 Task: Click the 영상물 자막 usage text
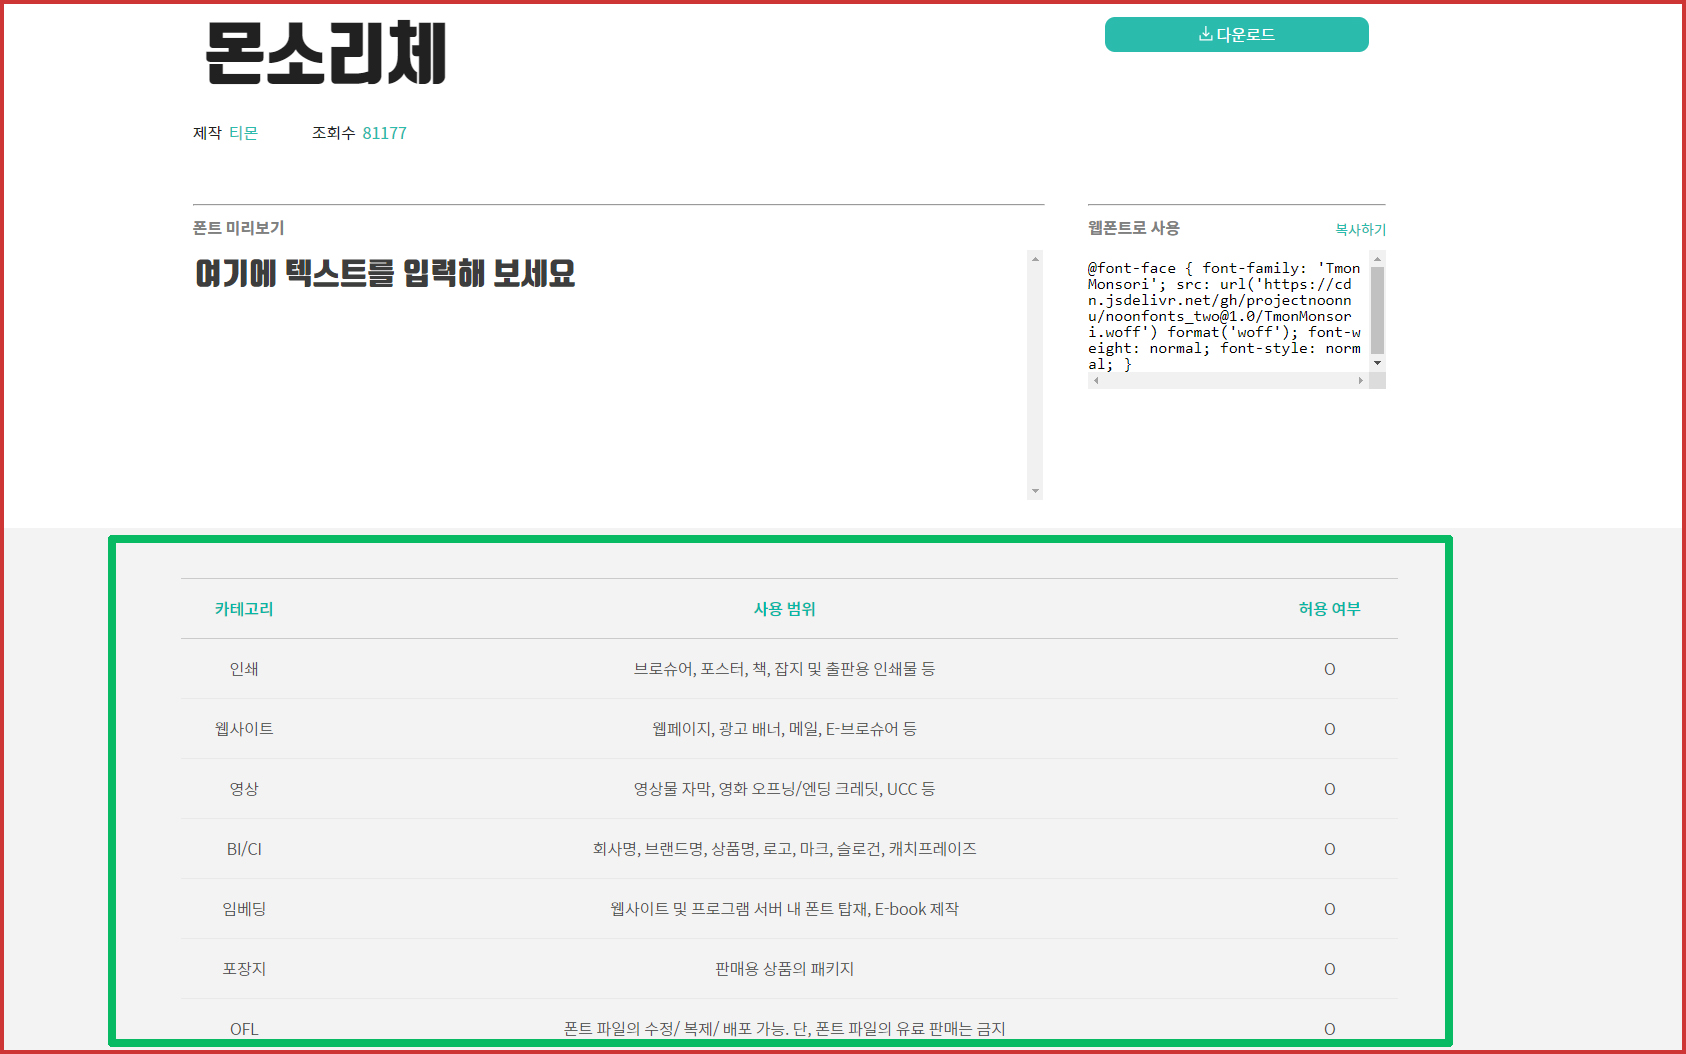pyautogui.click(x=784, y=789)
